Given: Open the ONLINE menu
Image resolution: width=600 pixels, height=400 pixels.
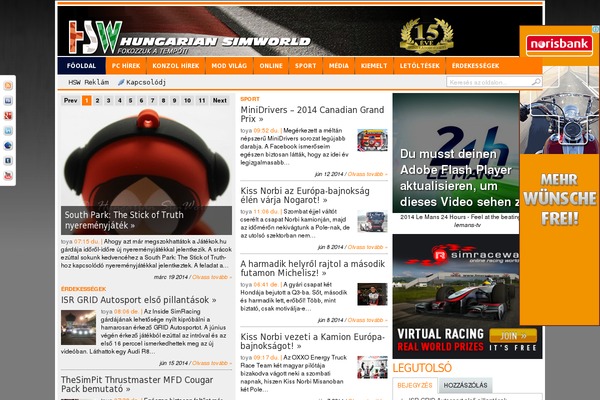Looking at the screenshot, I should pyautogui.click(x=271, y=66).
